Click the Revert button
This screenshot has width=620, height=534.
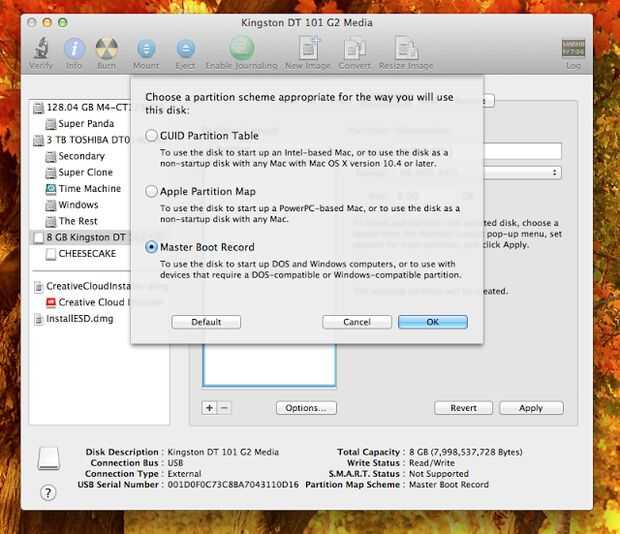point(463,408)
